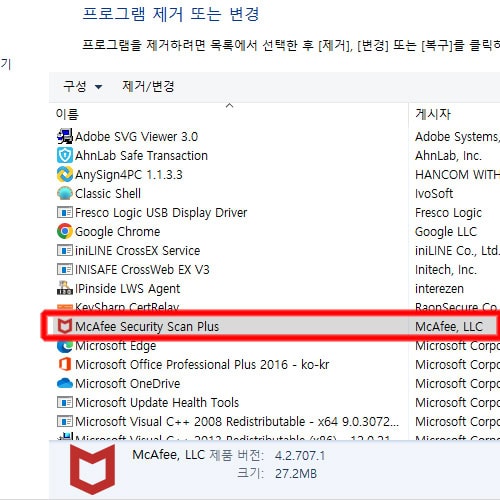500x500 pixels.
Task: Click publisher Google LLC
Action: click(446, 232)
